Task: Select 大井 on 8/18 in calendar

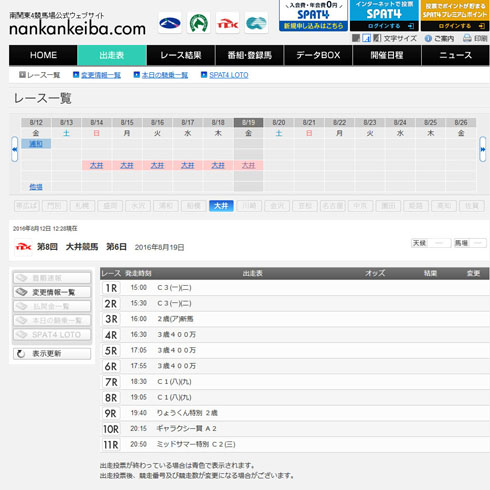Action: [218, 165]
